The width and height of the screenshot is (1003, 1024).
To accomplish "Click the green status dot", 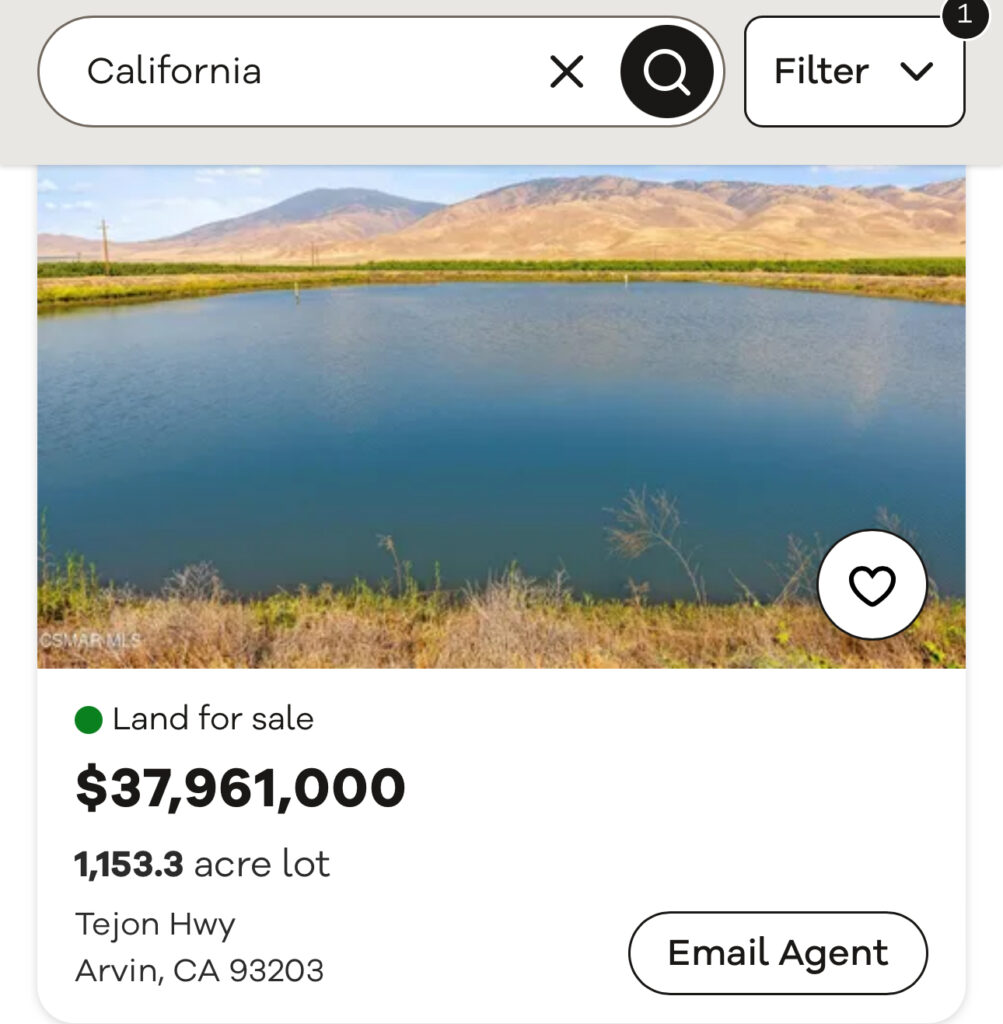I will click(89, 720).
